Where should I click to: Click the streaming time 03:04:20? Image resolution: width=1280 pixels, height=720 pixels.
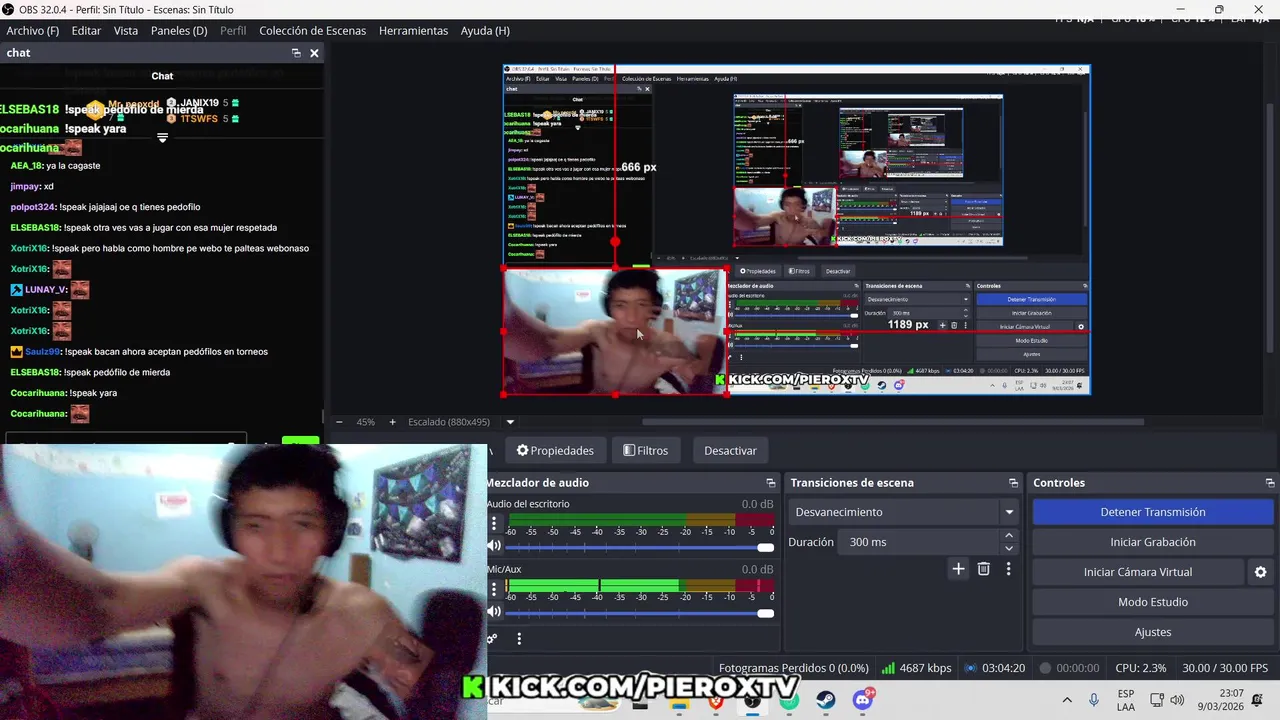(995, 668)
